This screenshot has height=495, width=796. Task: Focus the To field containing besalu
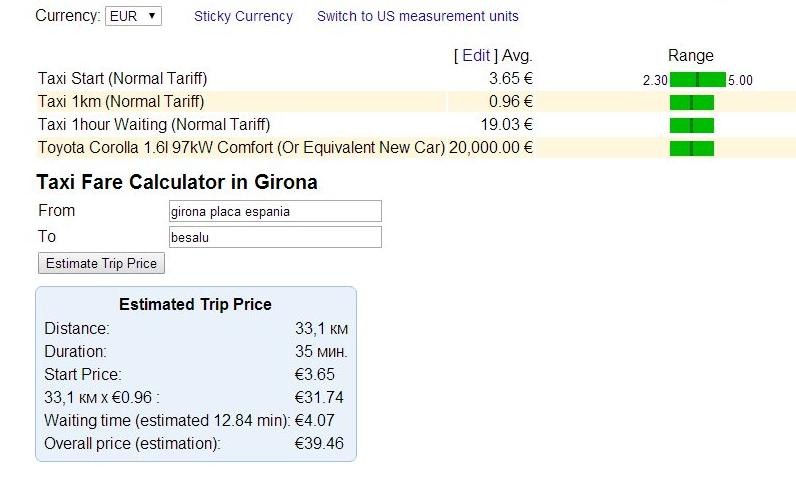275,237
